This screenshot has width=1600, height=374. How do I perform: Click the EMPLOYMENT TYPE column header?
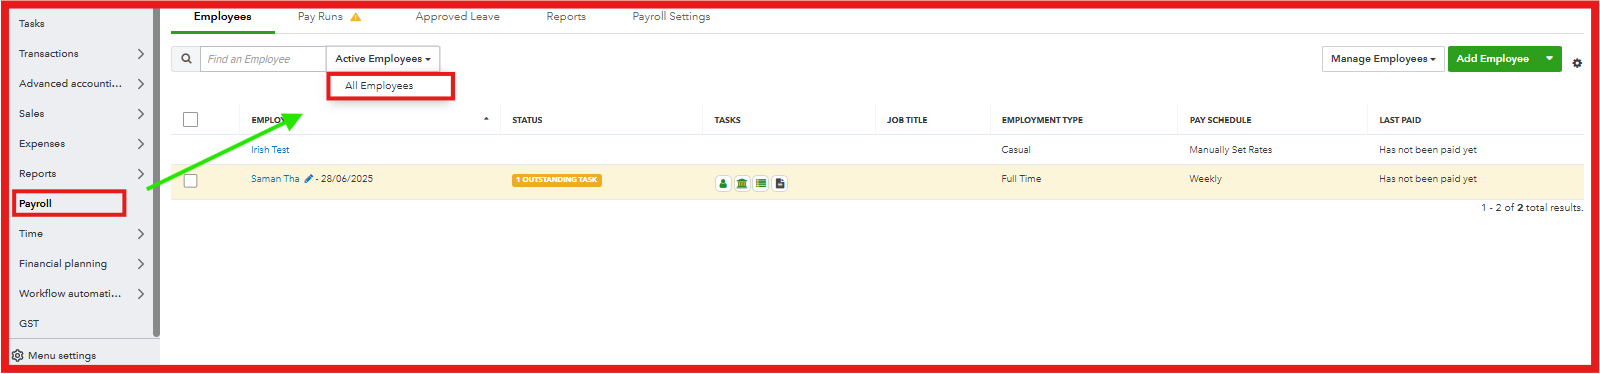[x=1042, y=120]
